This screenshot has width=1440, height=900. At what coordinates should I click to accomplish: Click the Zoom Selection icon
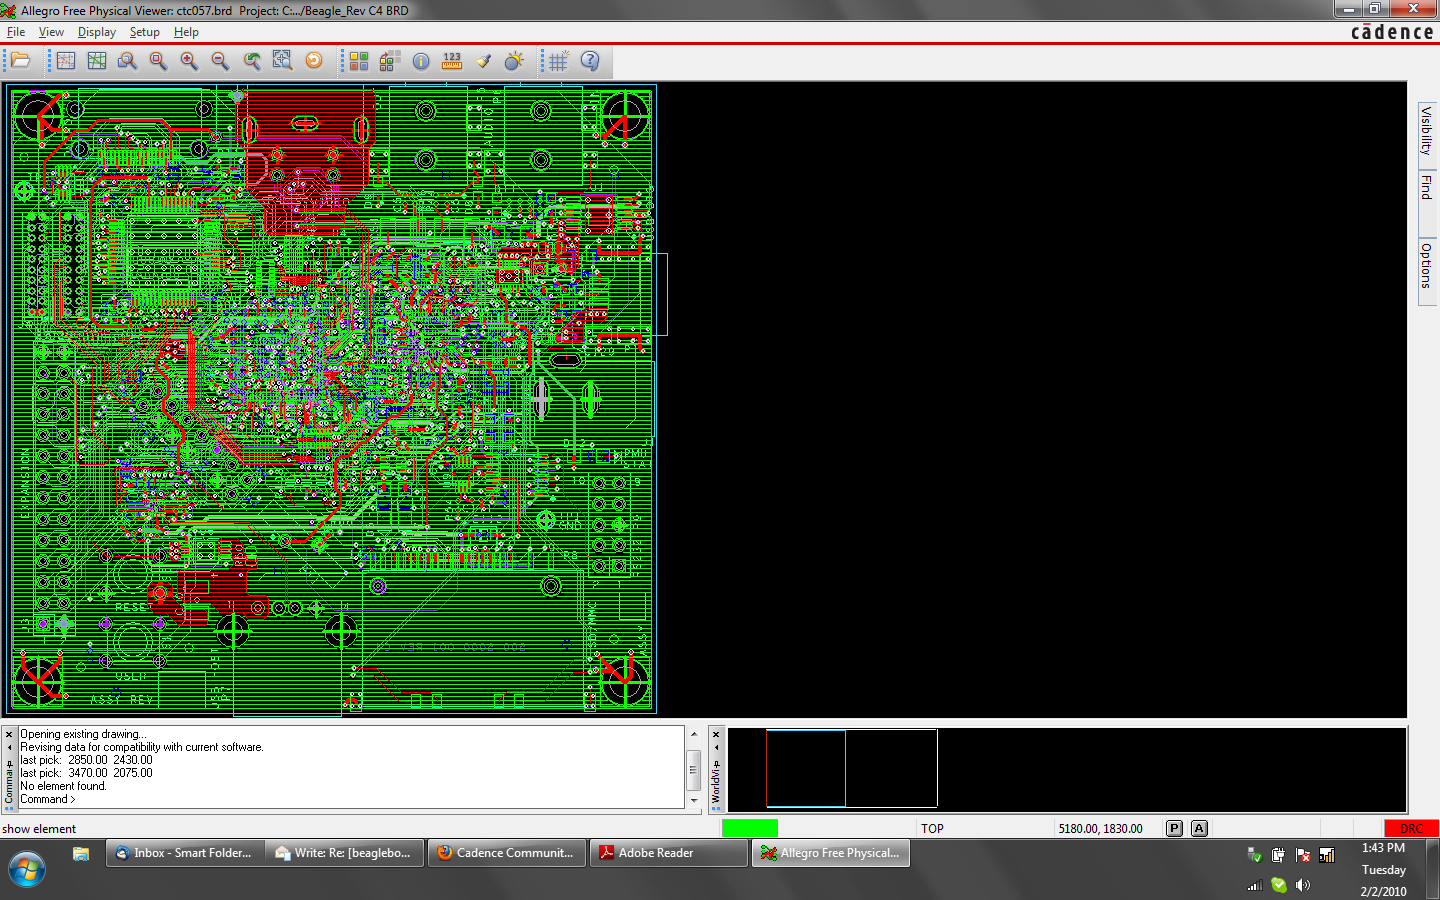(283, 61)
